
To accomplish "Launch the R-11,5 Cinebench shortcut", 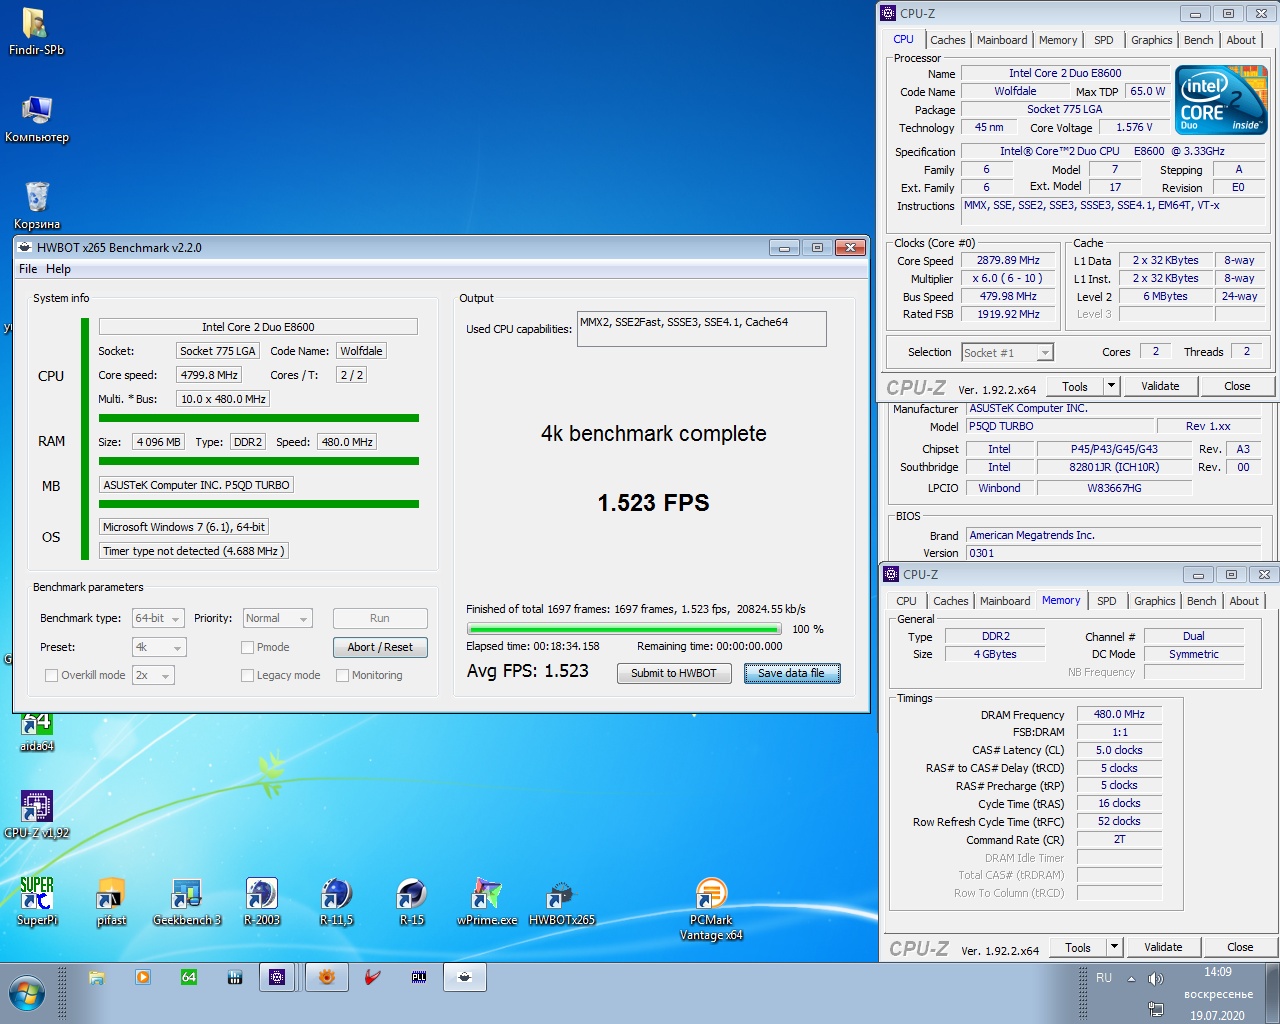I will (336, 900).
